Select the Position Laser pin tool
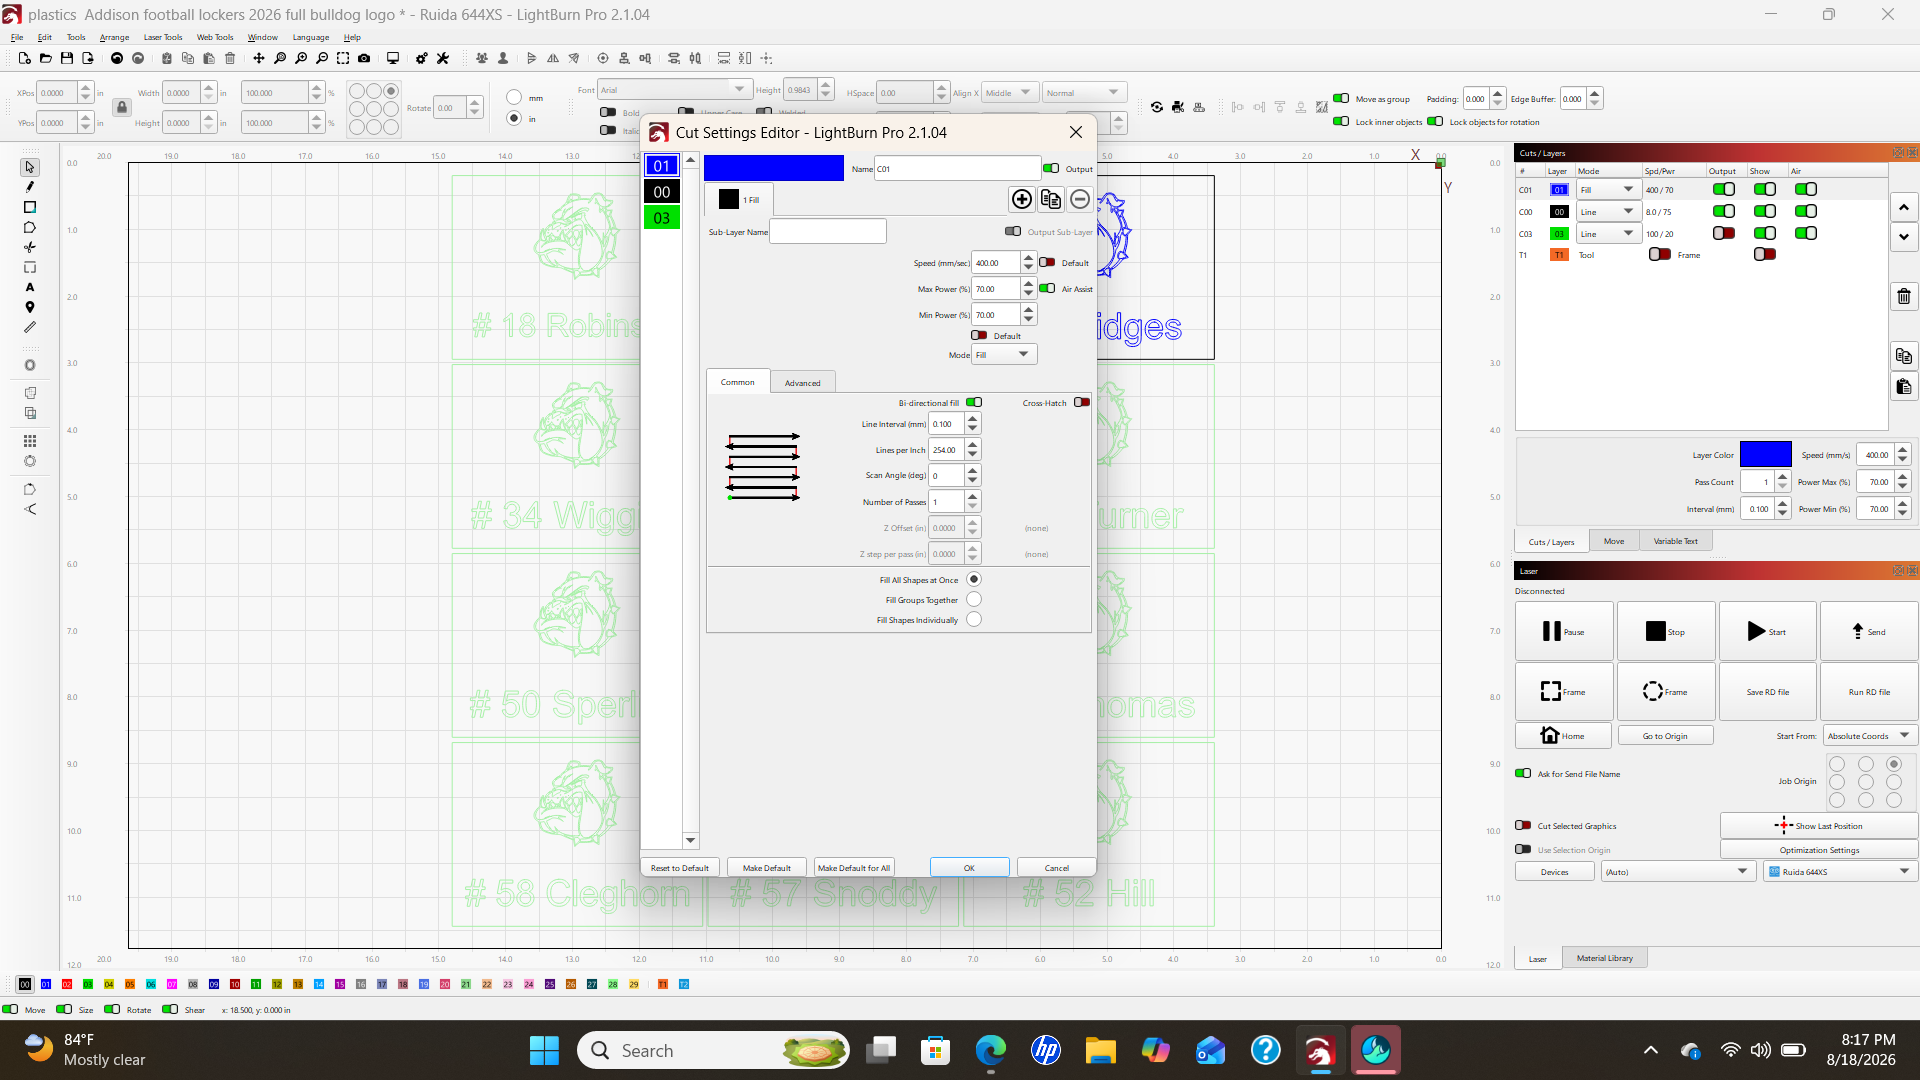Viewport: 1920px width, 1080px height. (30, 307)
